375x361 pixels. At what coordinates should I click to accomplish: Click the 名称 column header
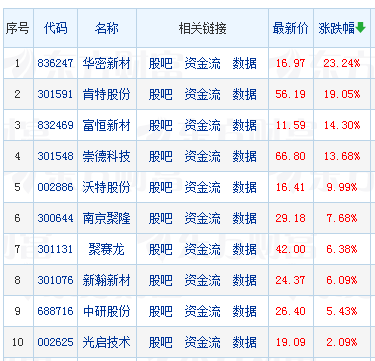pos(107,28)
